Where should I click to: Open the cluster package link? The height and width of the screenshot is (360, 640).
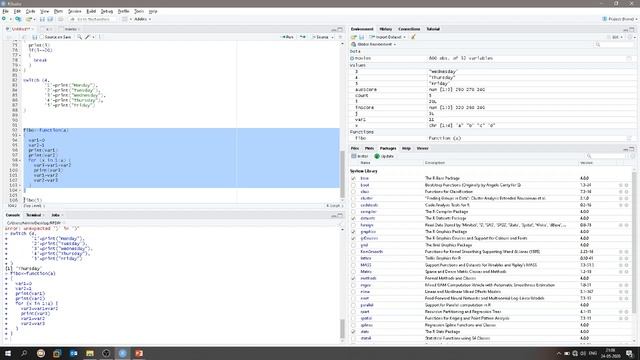367,198
